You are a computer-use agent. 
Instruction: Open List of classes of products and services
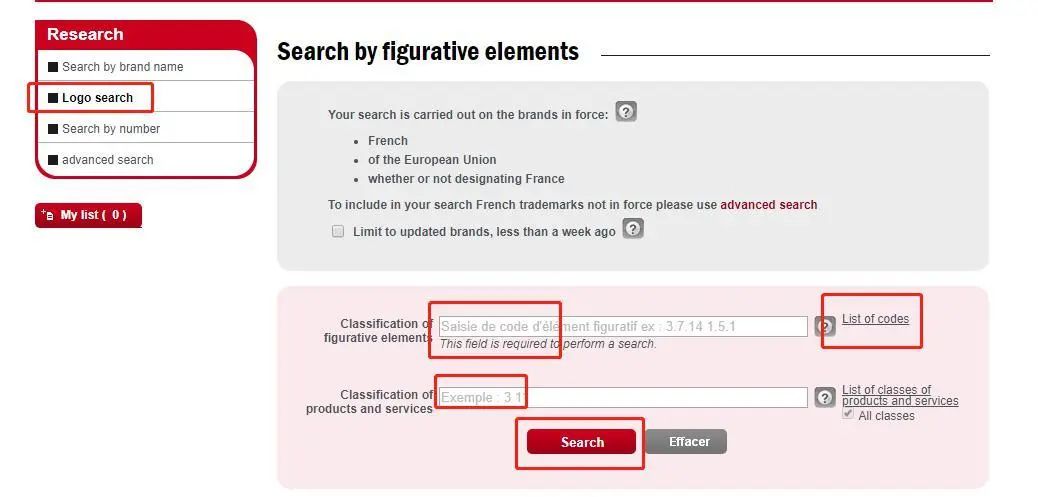[900, 395]
